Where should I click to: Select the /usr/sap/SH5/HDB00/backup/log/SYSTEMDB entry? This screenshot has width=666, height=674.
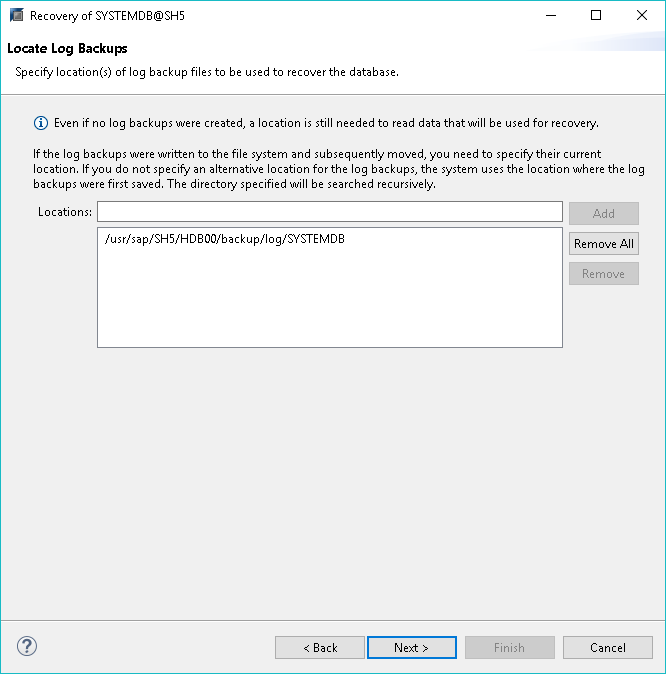click(224, 239)
